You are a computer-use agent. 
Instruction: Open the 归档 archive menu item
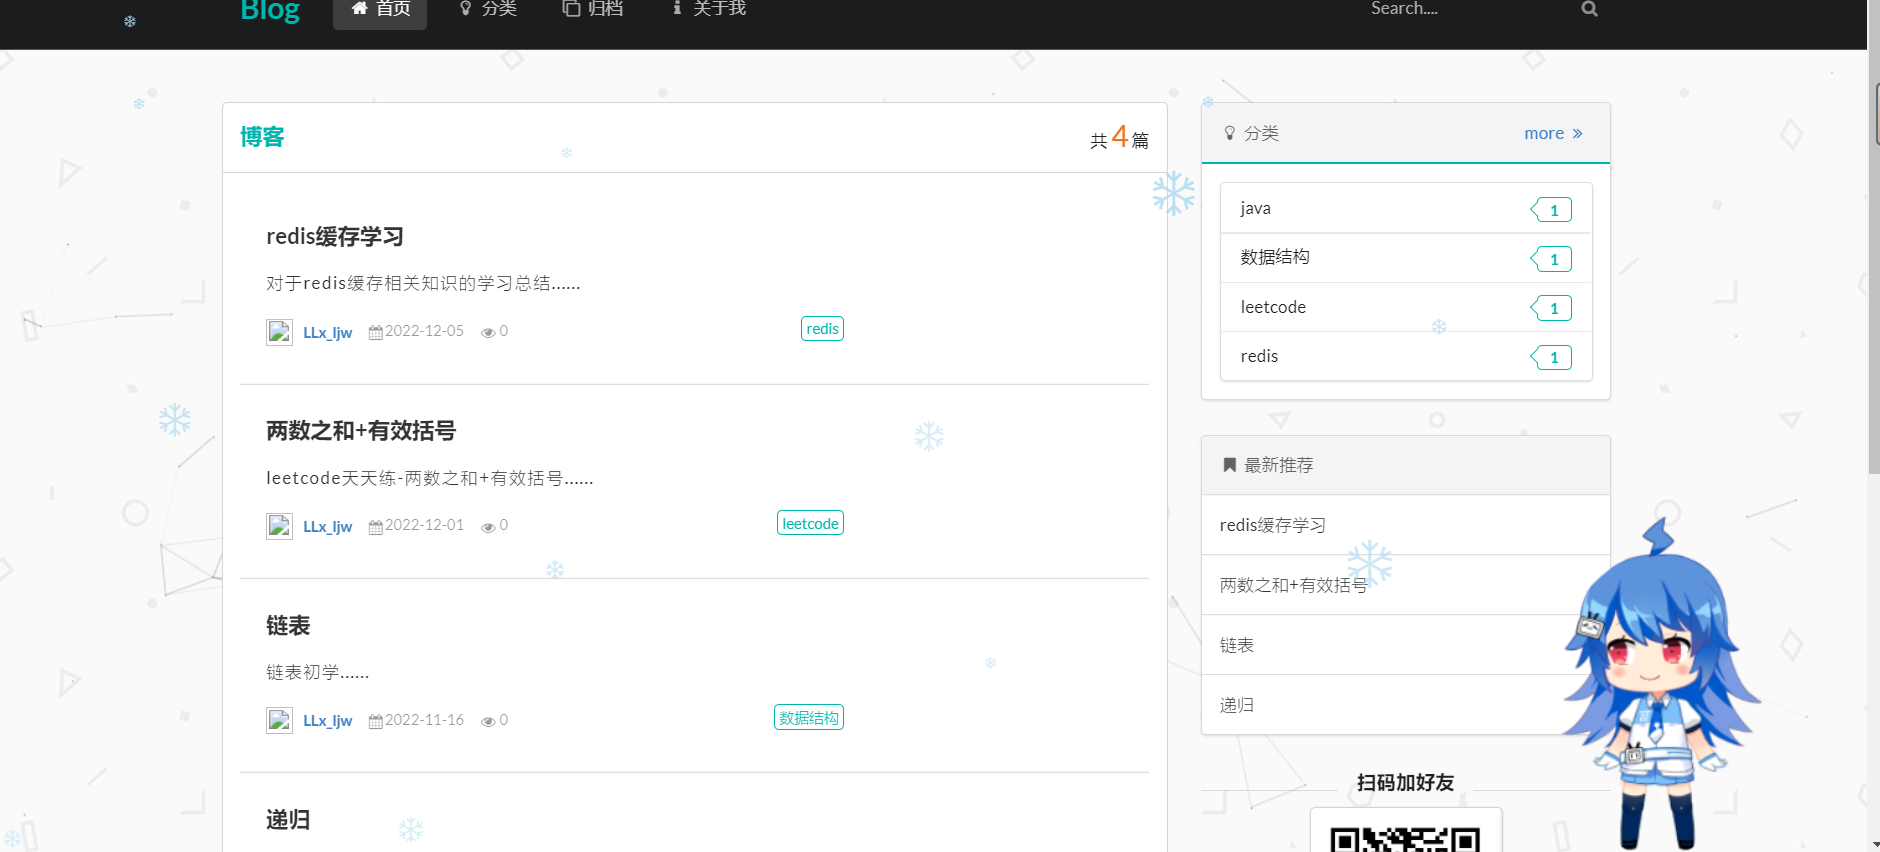[593, 10]
